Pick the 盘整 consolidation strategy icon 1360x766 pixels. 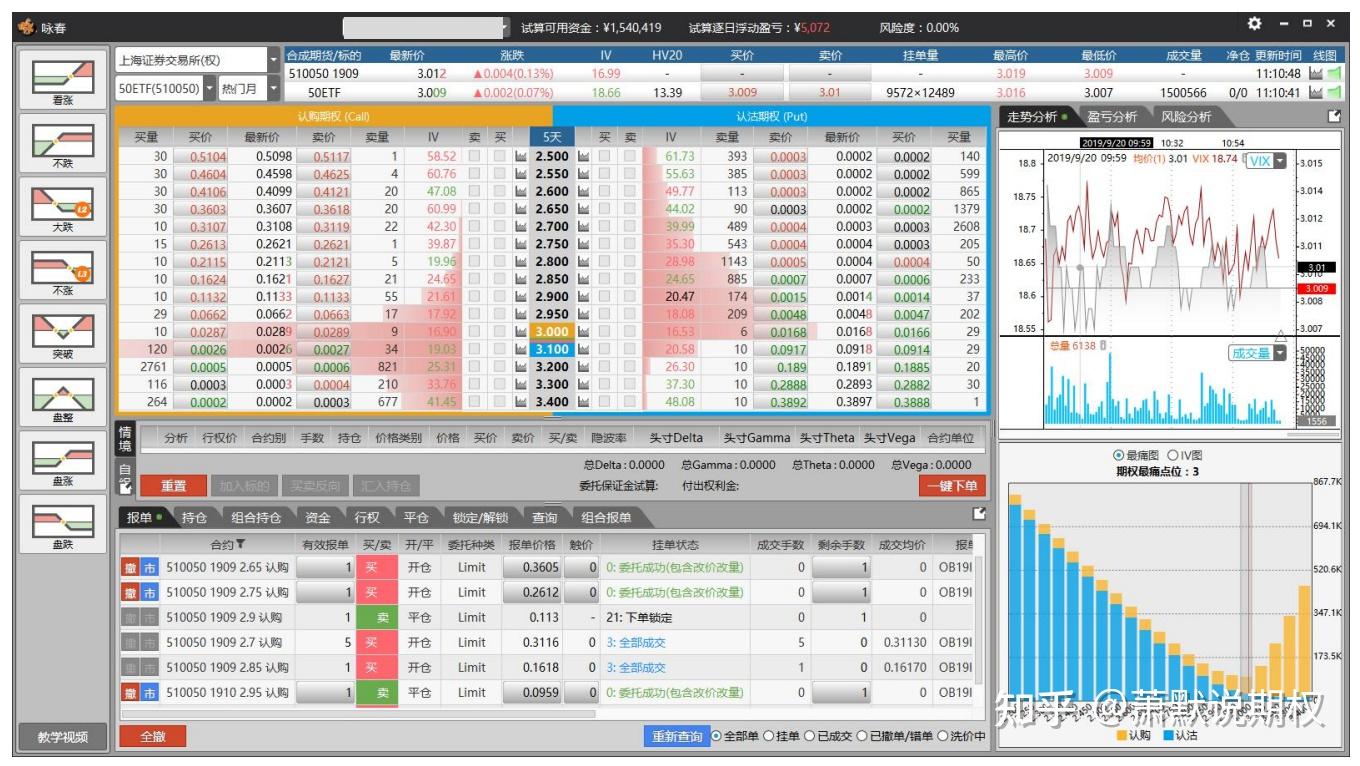click(63, 396)
